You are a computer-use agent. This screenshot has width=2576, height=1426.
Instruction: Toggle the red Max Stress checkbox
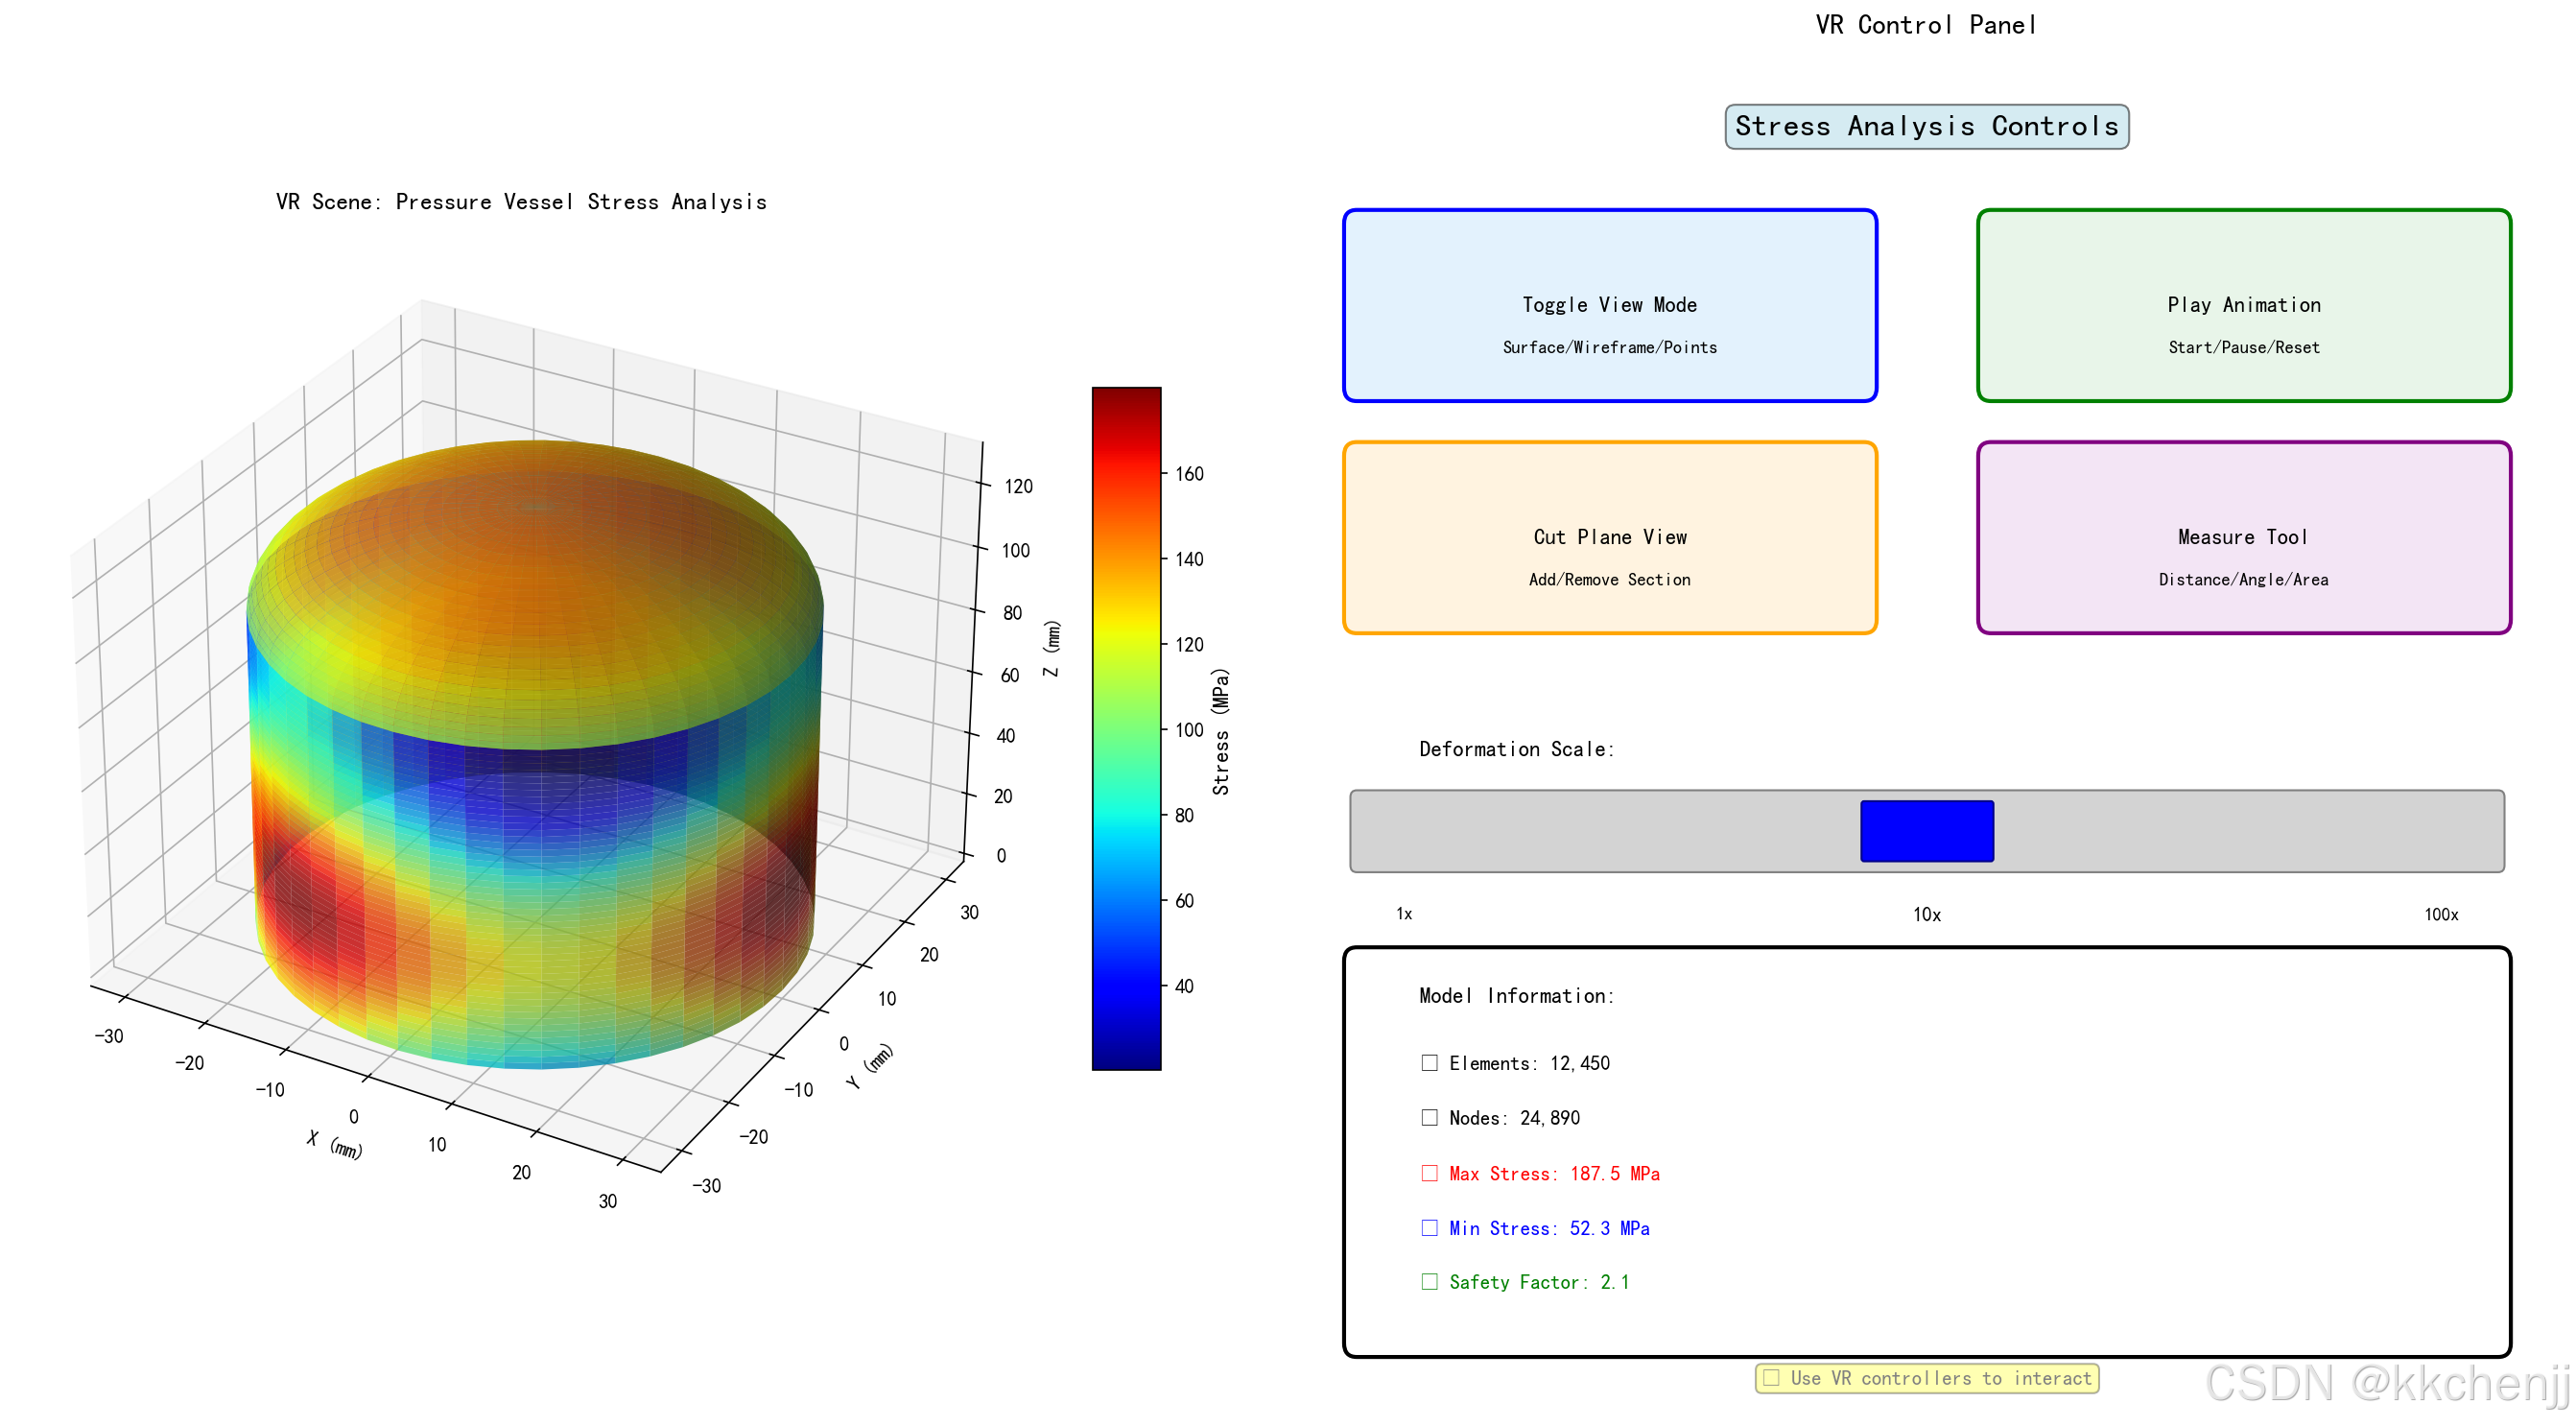[x=1429, y=1173]
